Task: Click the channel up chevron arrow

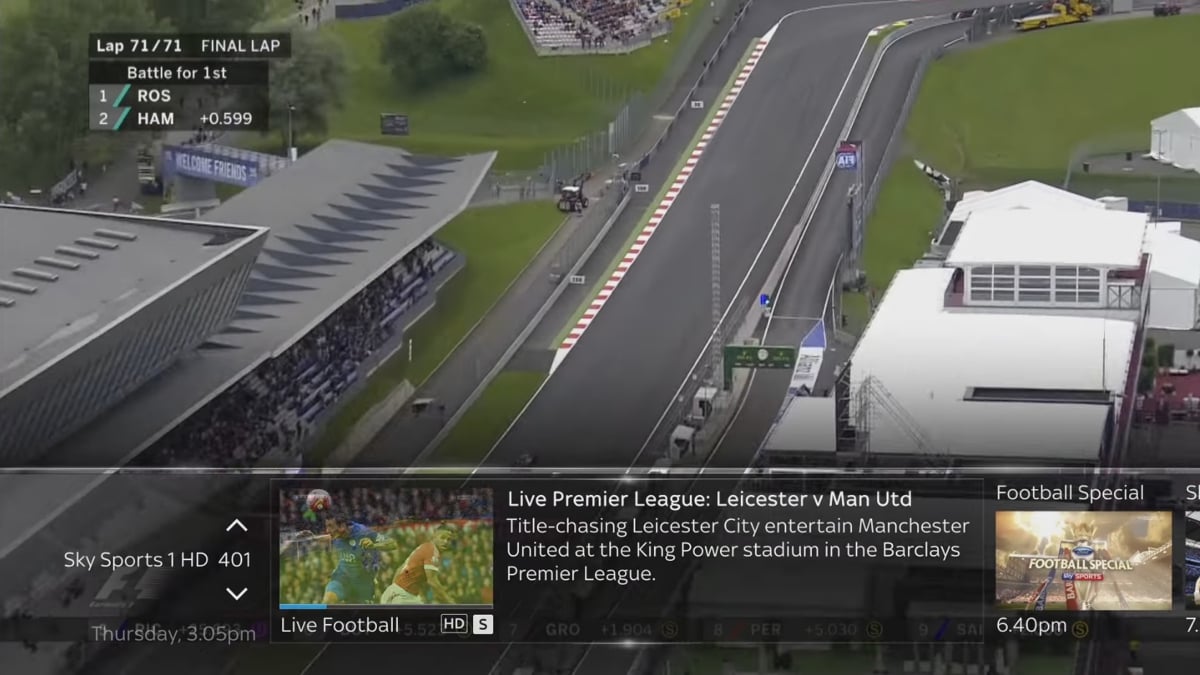Action: point(236,525)
